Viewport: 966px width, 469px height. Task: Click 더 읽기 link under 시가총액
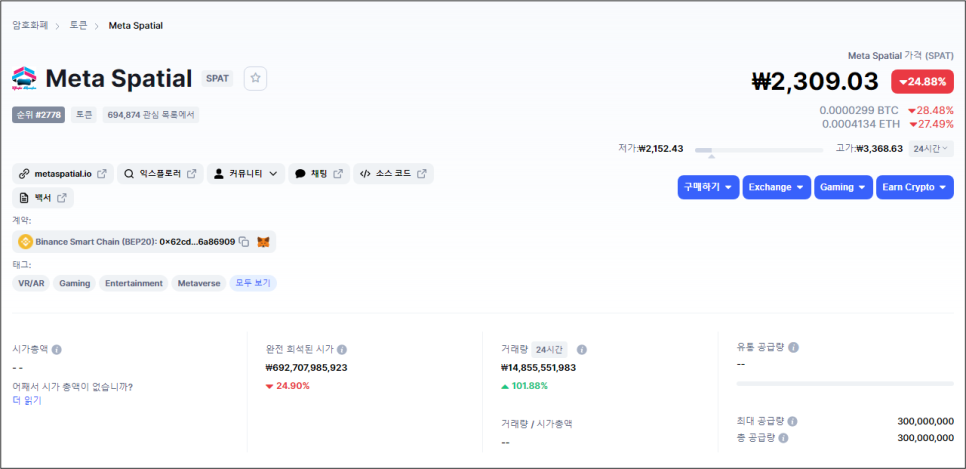[27, 400]
